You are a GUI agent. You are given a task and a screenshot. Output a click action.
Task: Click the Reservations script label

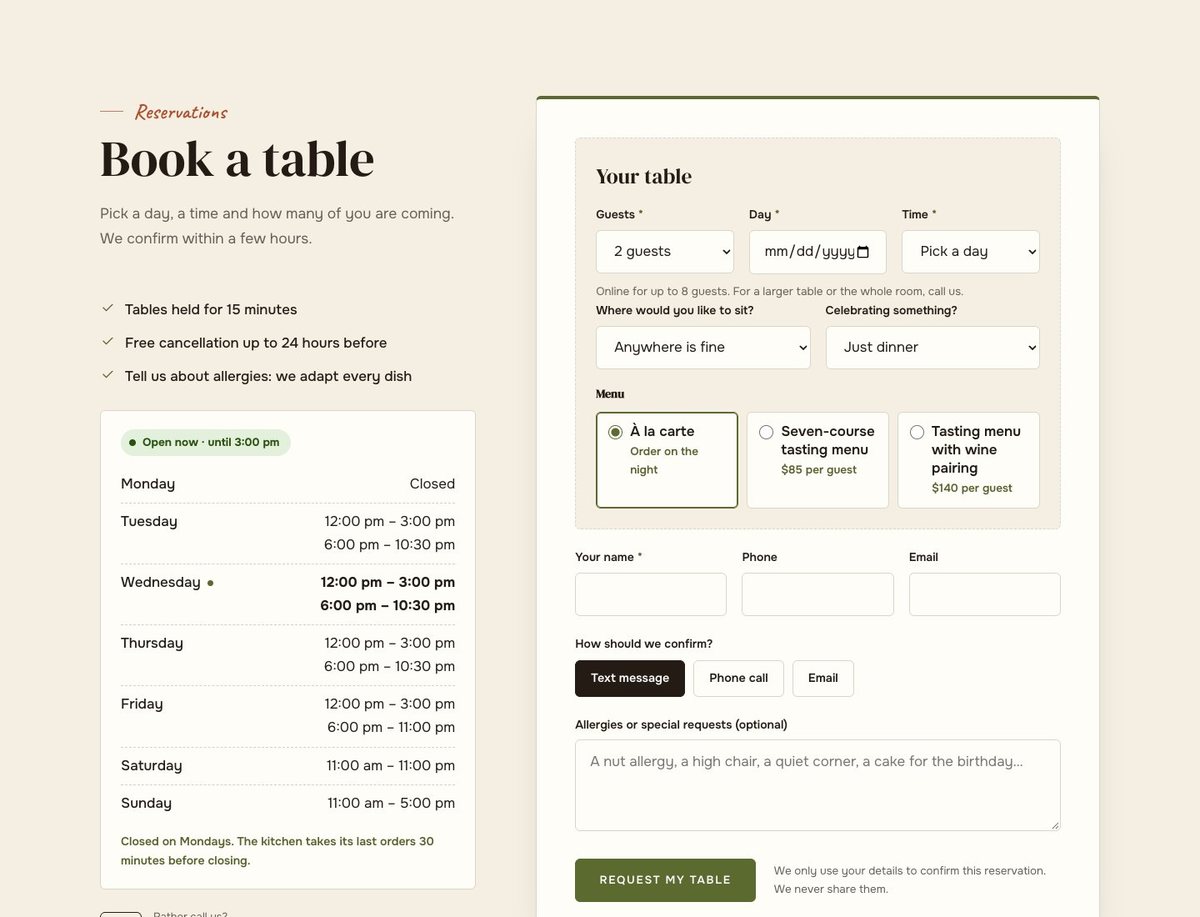tap(181, 112)
